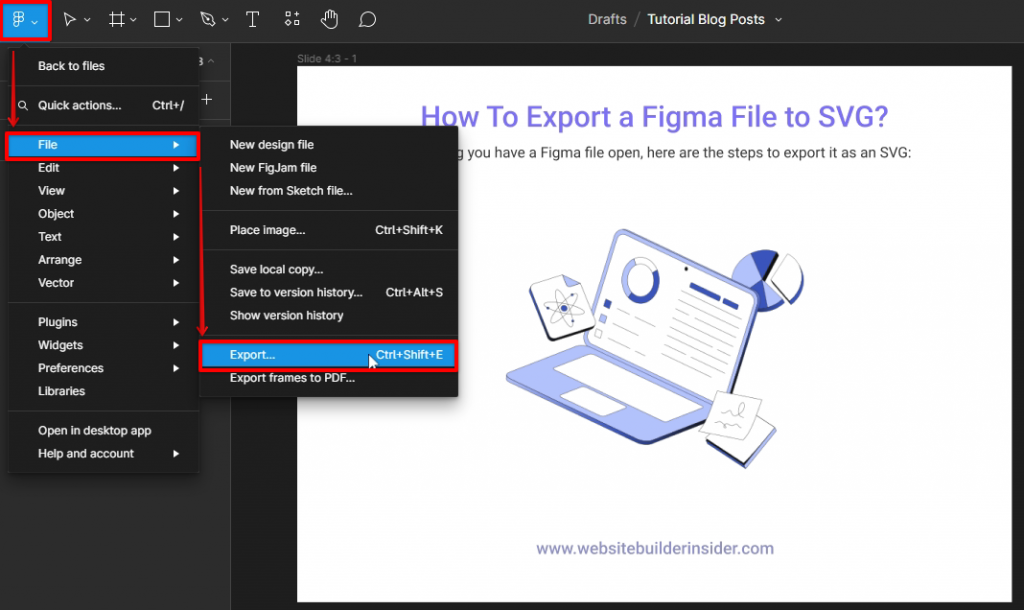Open the Figma main menu logo button

point(25,20)
